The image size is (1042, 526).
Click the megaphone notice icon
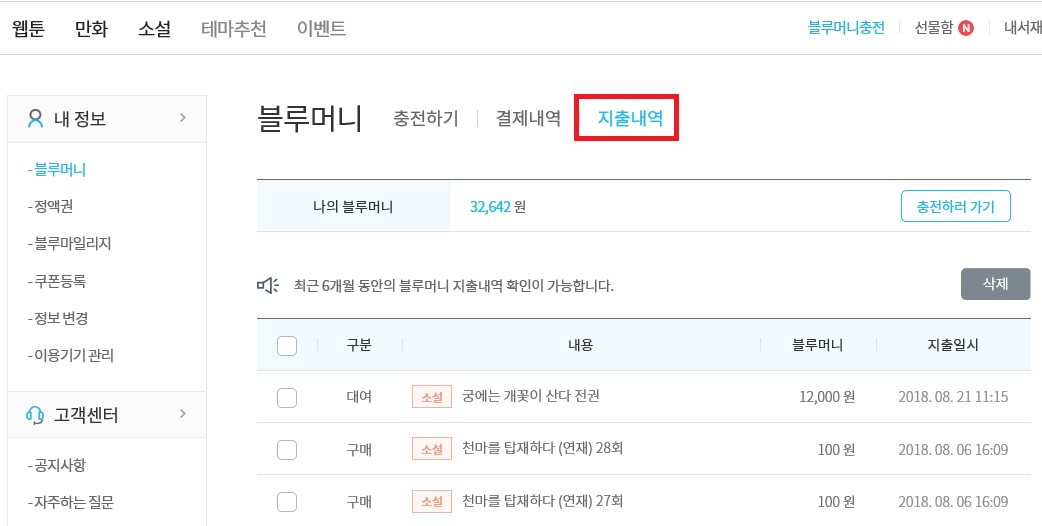pyautogui.click(x=268, y=286)
